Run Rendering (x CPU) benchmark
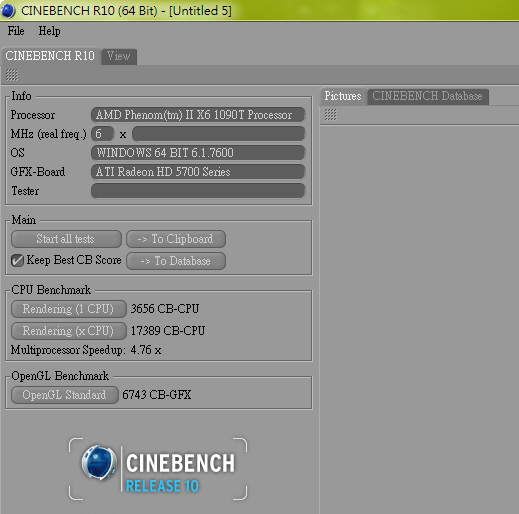 tap(68, 331)
